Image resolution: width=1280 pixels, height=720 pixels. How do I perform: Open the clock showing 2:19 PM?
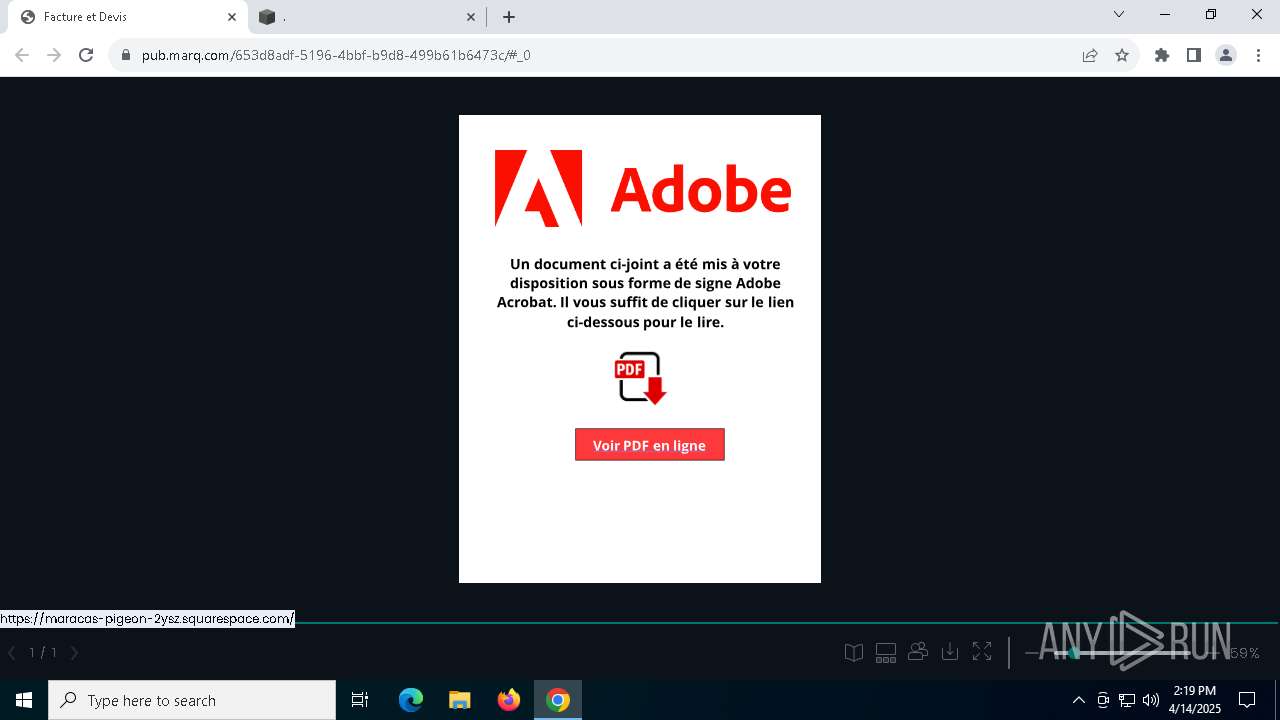coord(1195,700)
